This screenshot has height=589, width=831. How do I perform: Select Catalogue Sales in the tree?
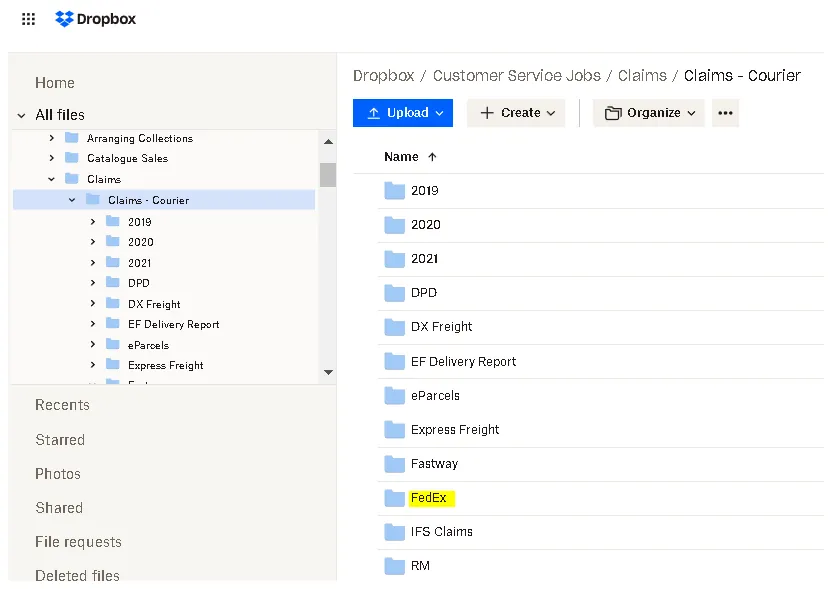click(x=127, y=159)
